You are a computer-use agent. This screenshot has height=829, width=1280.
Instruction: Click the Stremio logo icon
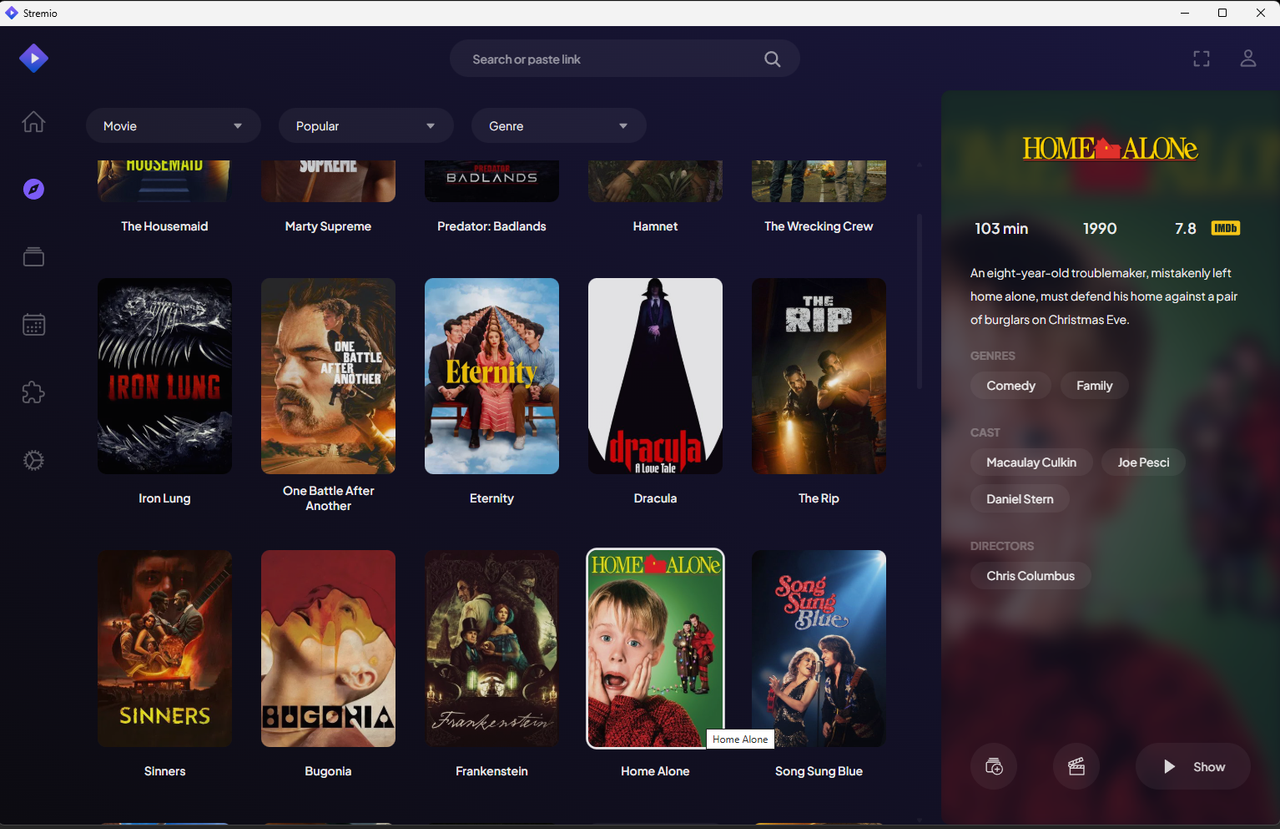coord(34,58)
